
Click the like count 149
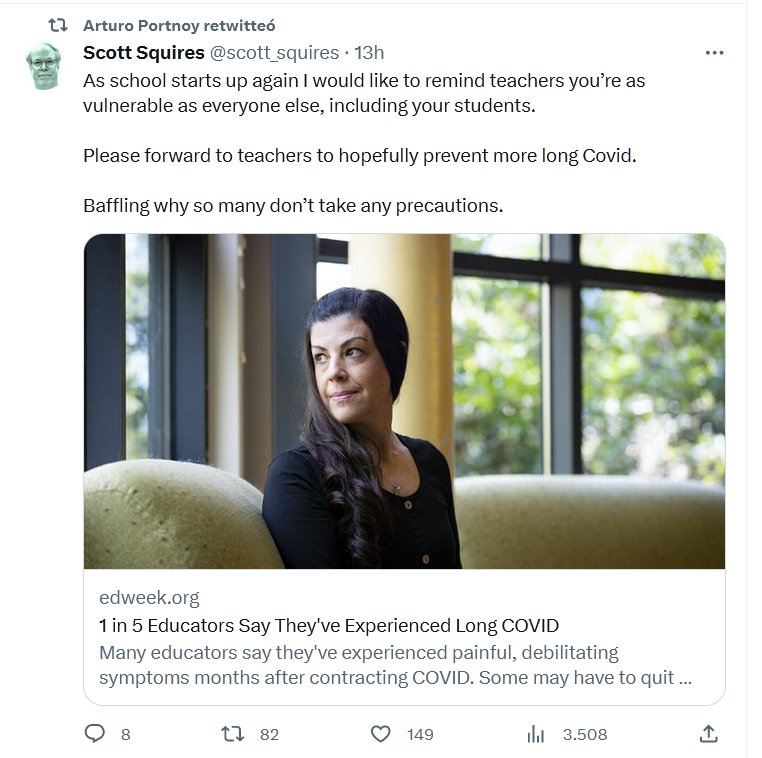point(420,734)
